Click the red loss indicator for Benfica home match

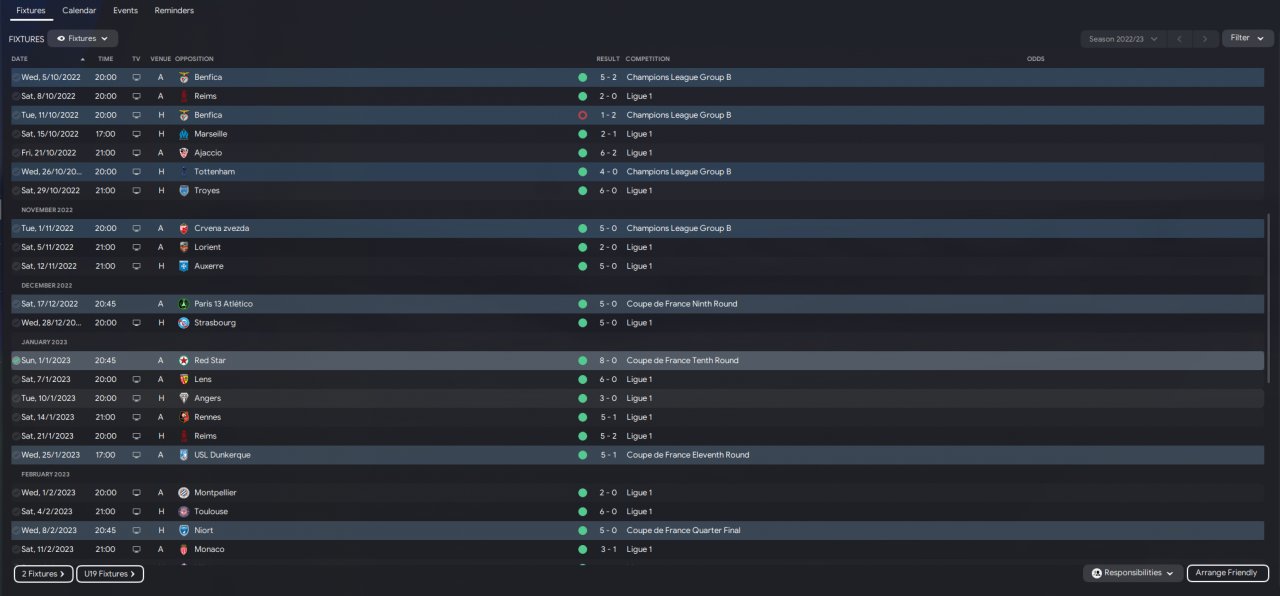(x=582, y=115)
